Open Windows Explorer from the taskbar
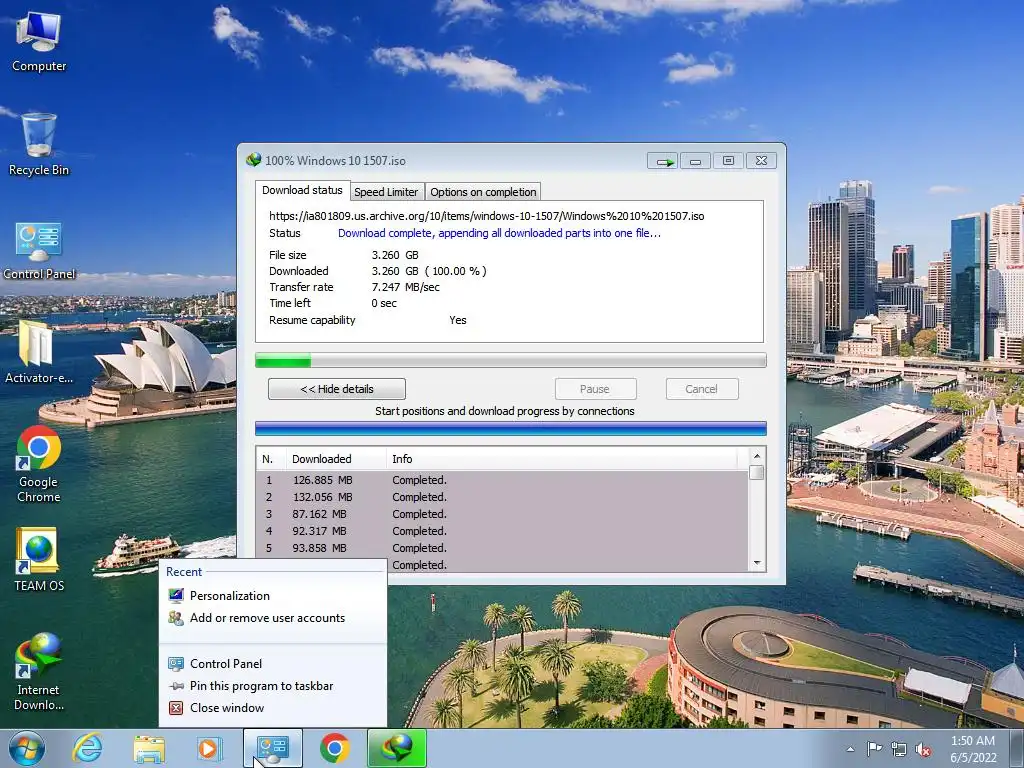The image size is (1024, 768). [149, 748]
